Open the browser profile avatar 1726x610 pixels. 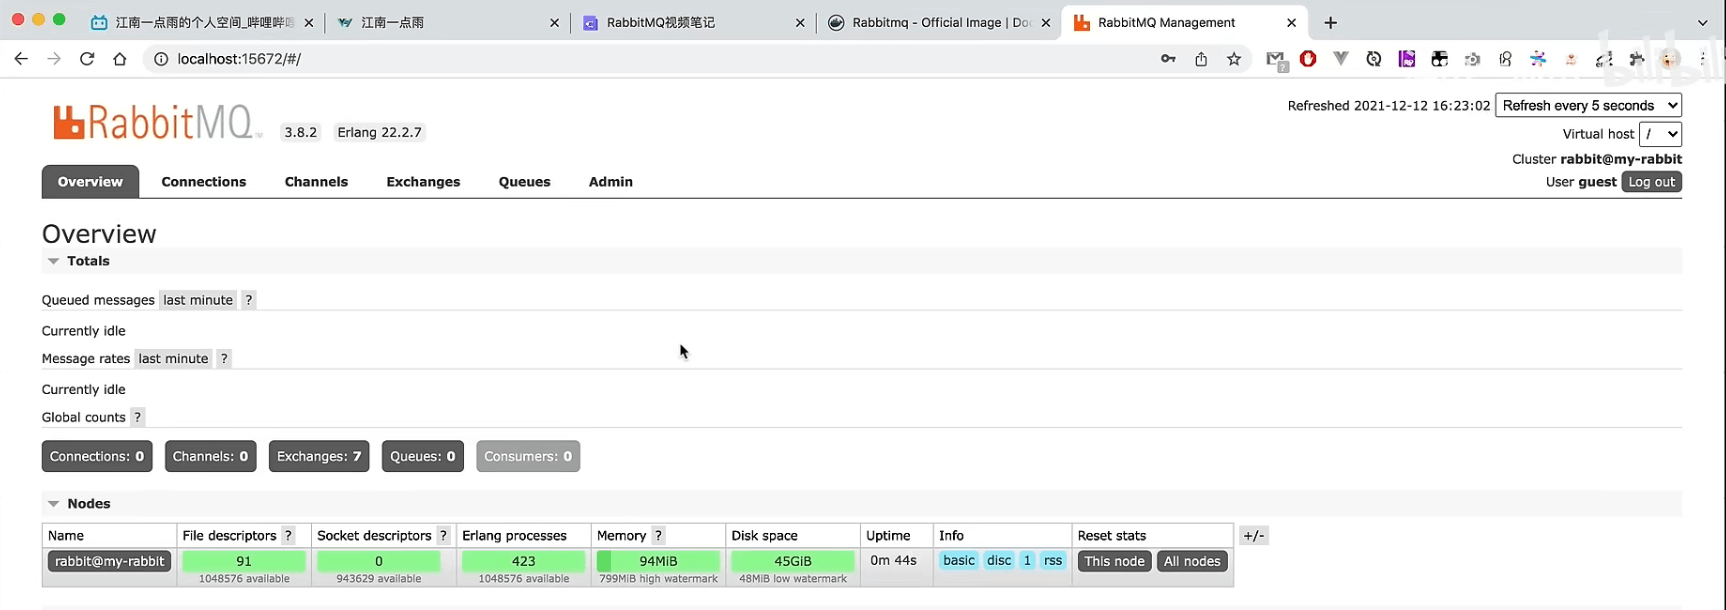(x=1669, y=59)
